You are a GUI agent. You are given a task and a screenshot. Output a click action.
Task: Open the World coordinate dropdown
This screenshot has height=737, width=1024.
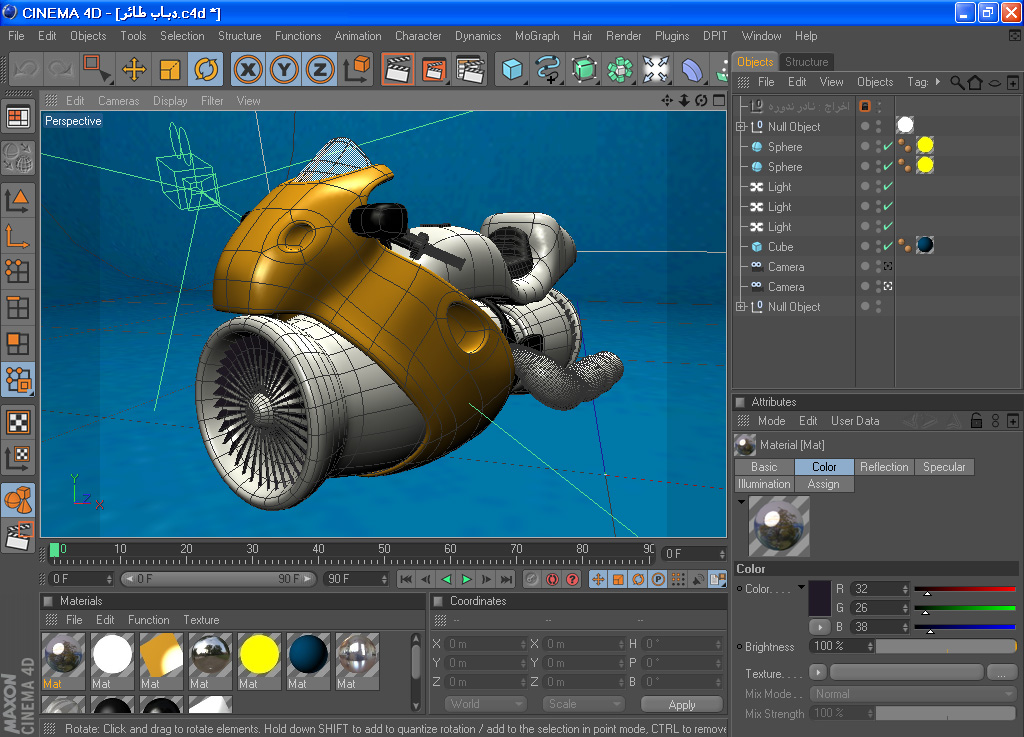tap(486, 704)
